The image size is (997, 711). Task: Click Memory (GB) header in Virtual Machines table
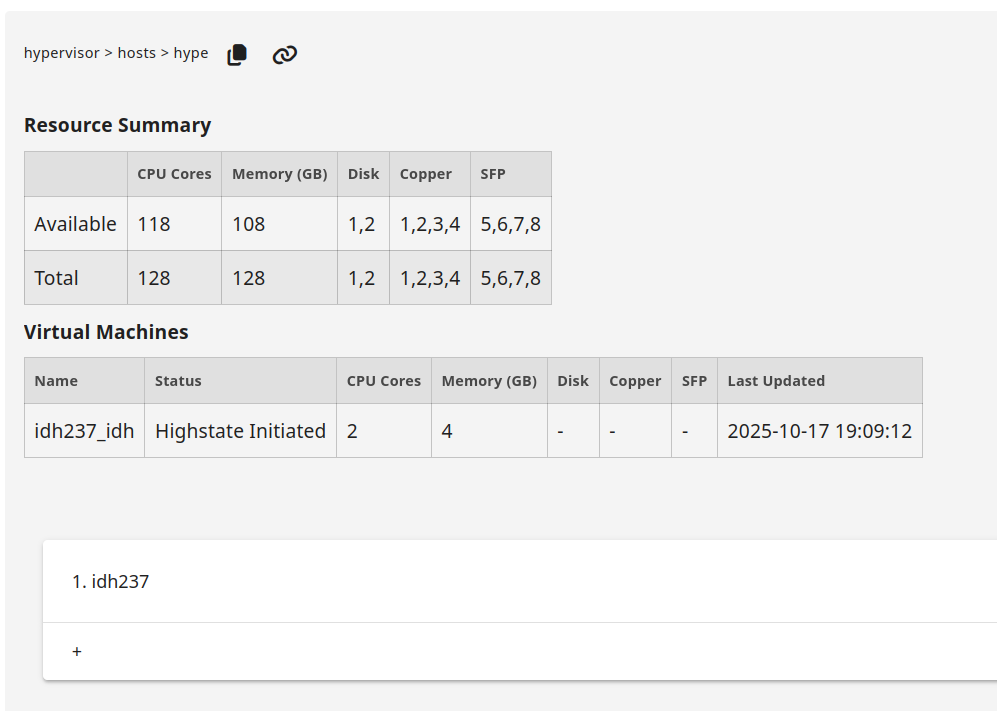(489, 381)
